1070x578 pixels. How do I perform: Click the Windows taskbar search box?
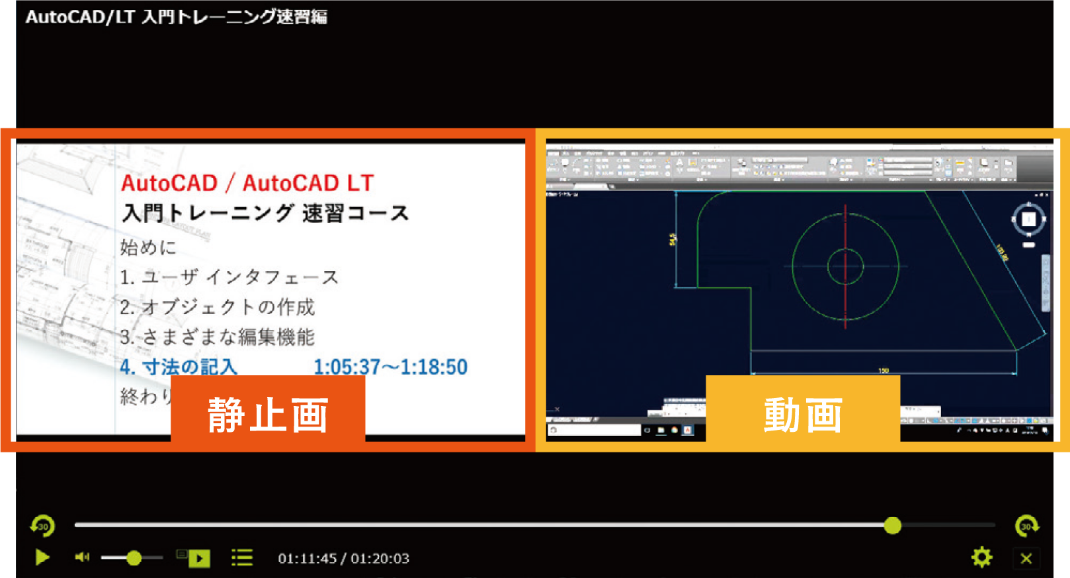pos(594,431)
